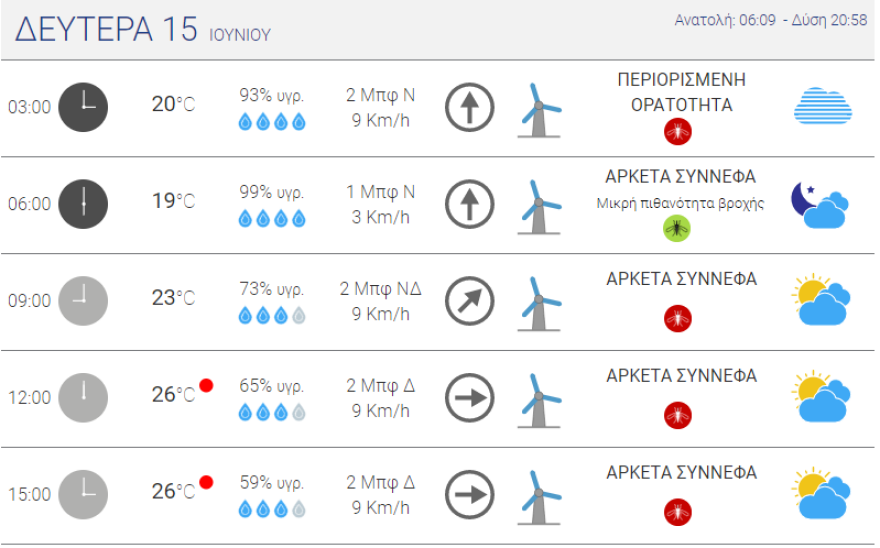Viewport: 880px width, 548px height.
Task: Click the north wind arrow at 03:00
Action: coord(470,107)
